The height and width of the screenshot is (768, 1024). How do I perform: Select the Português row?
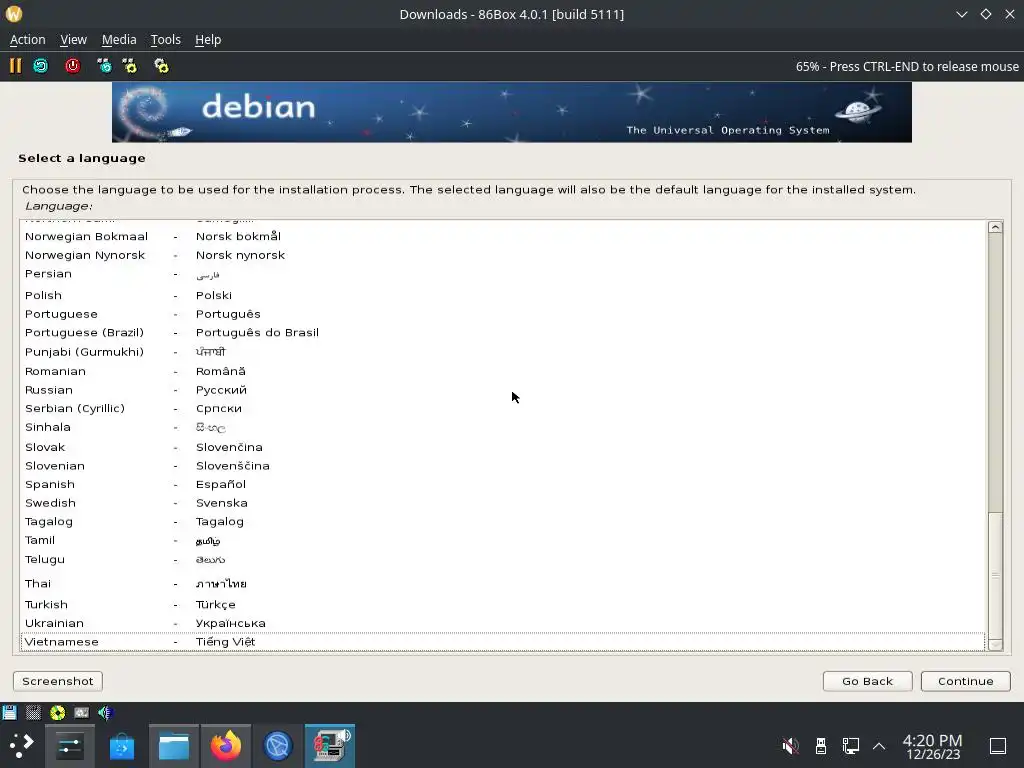(502, 314)
